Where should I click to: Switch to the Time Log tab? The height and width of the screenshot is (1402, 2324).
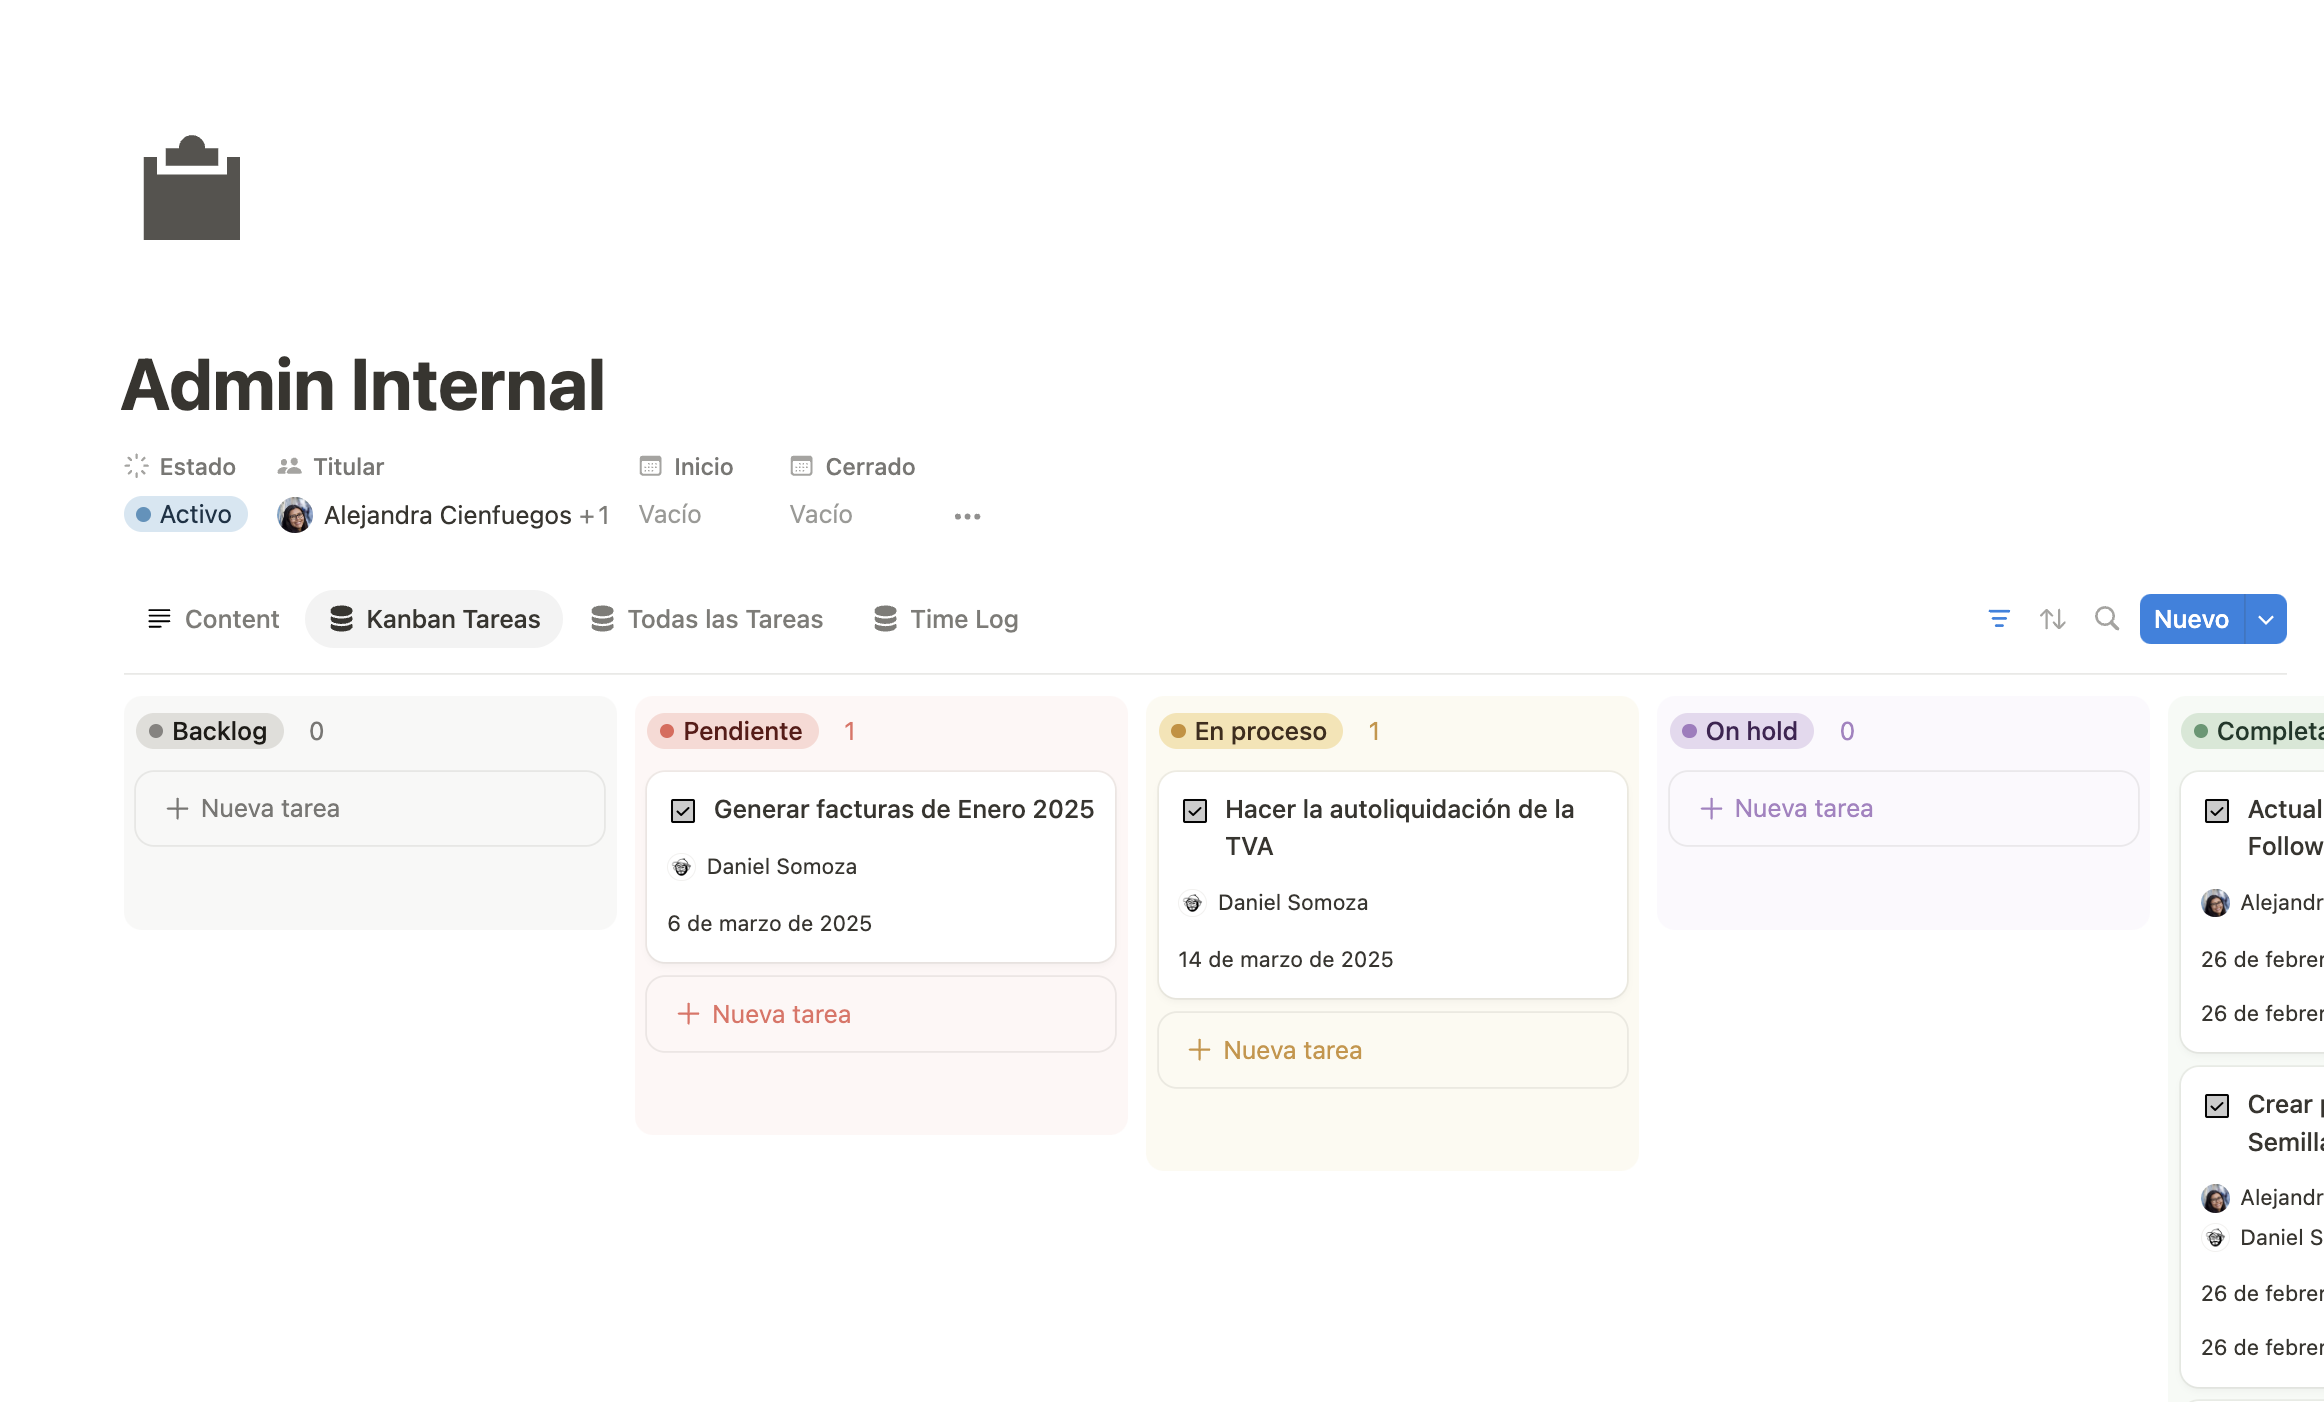tap(945, 619)
